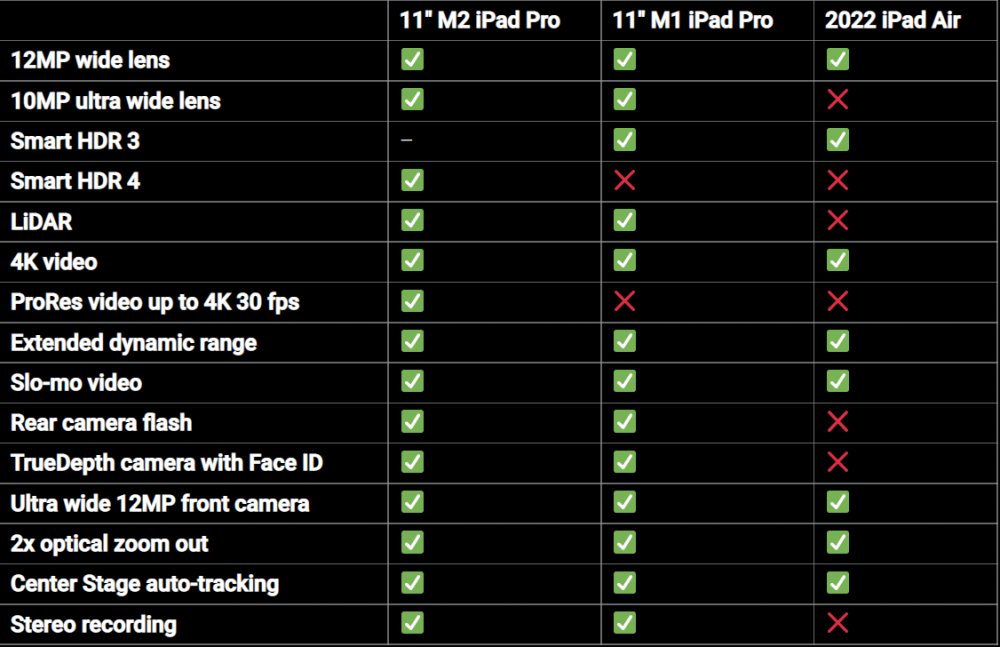Click M2 iPad Pro 12MP wide lens checkmark
The image size is (1000, 647).
(412, 59)
